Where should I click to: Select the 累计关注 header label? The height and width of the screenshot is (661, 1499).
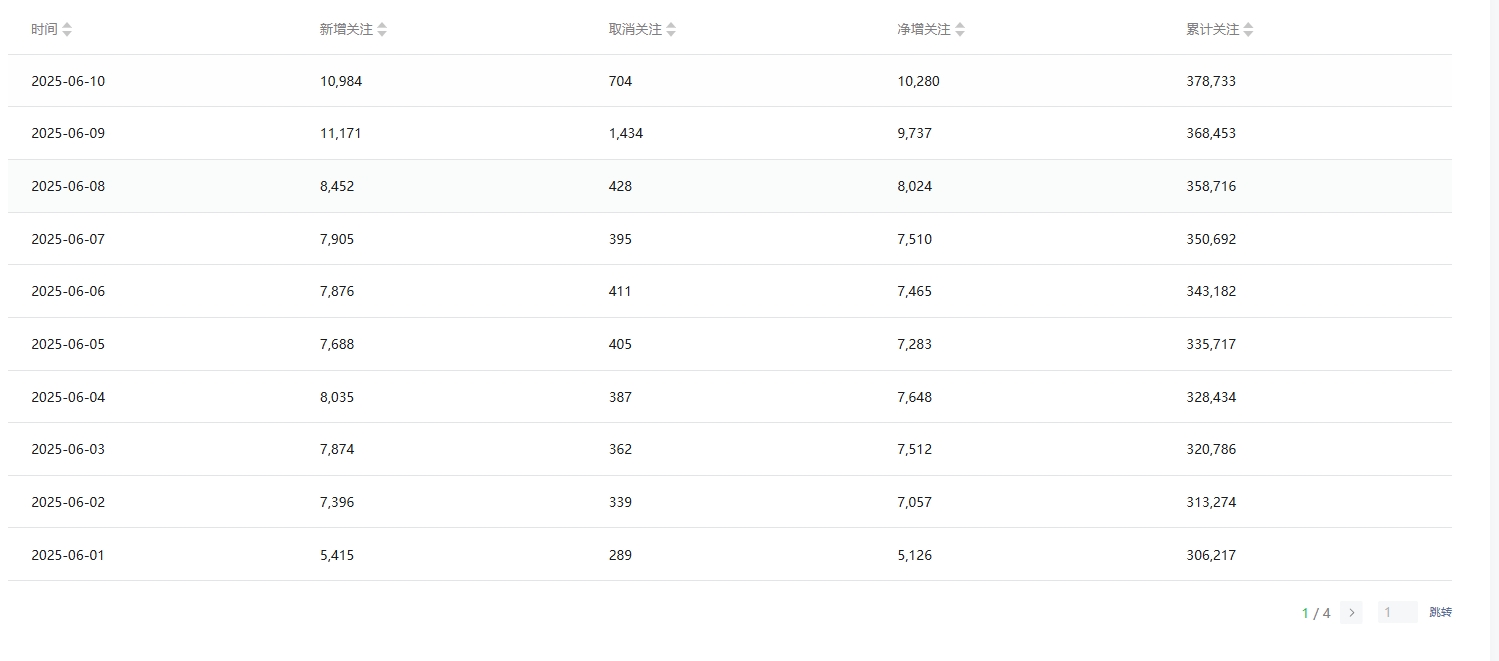pyautogui.click(x=1213, y=30)
